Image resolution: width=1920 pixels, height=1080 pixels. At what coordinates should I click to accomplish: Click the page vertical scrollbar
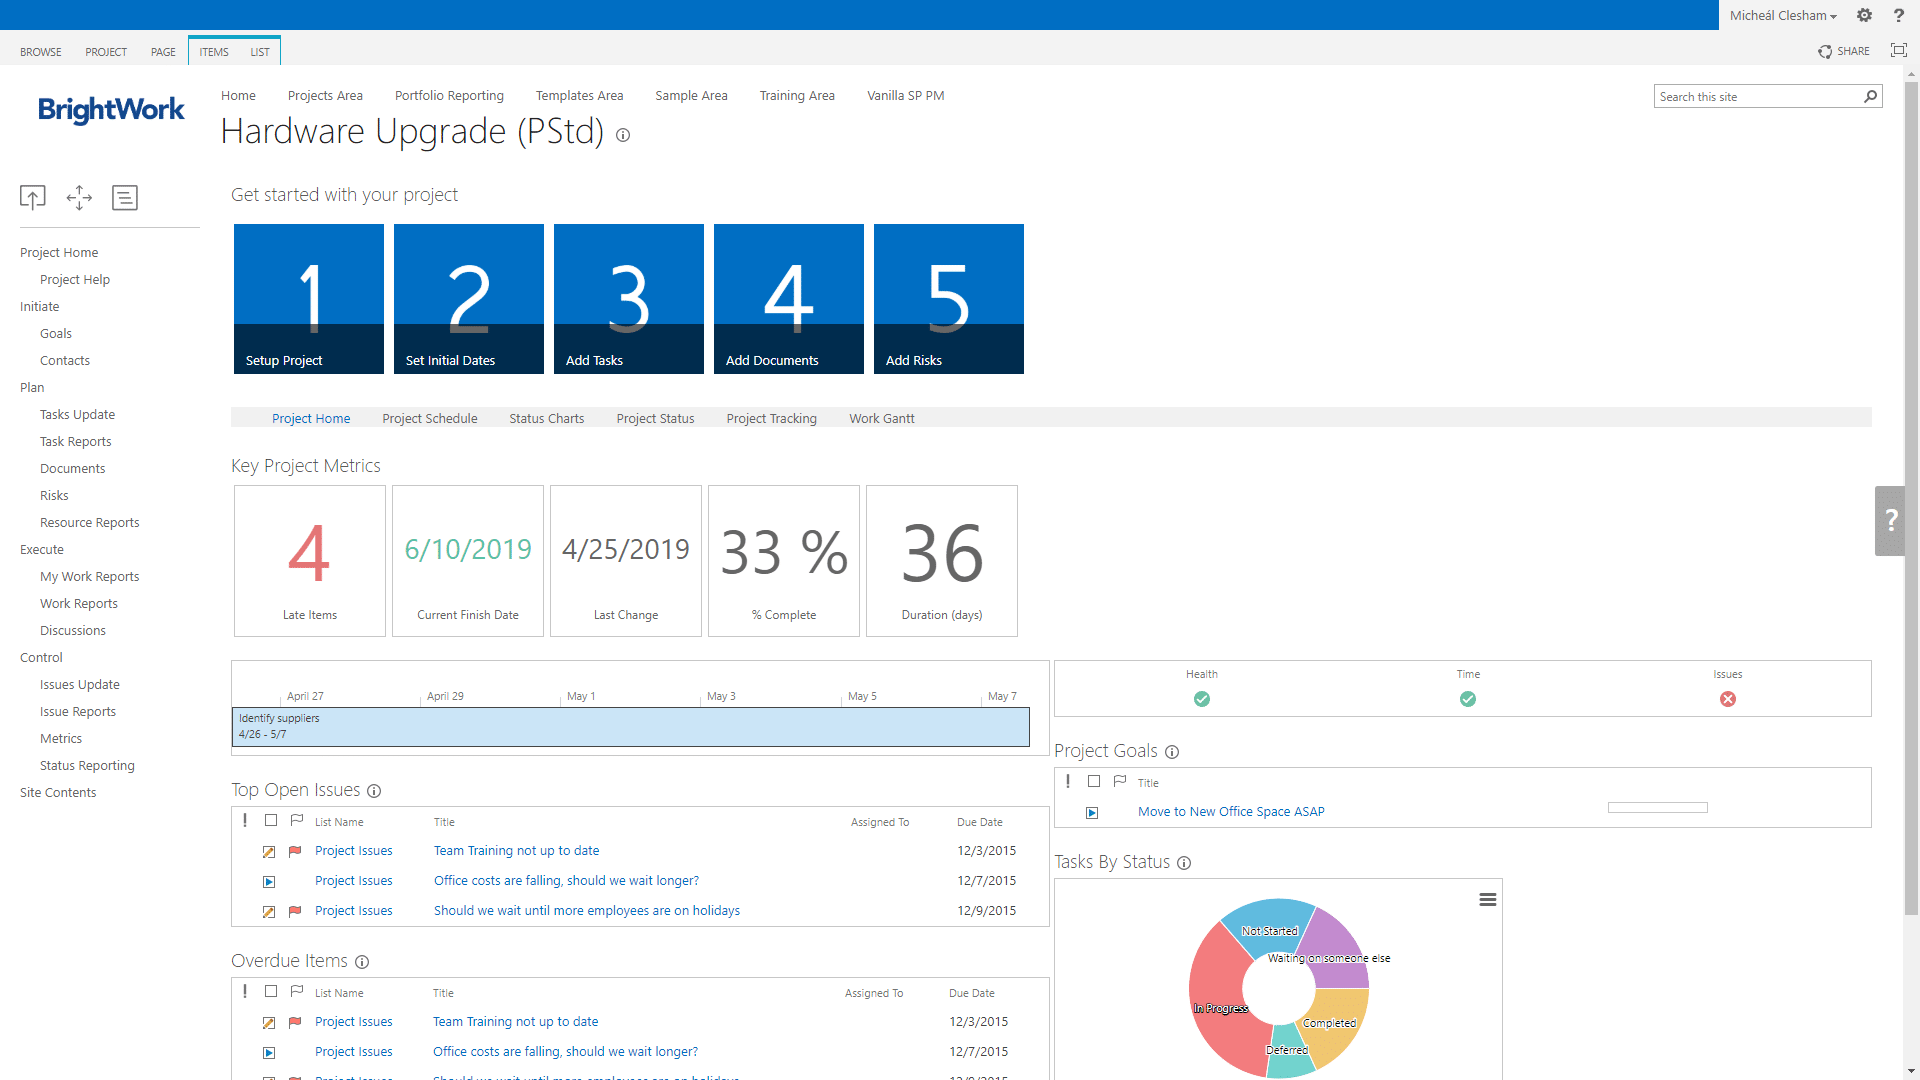tap(1912, 500)
